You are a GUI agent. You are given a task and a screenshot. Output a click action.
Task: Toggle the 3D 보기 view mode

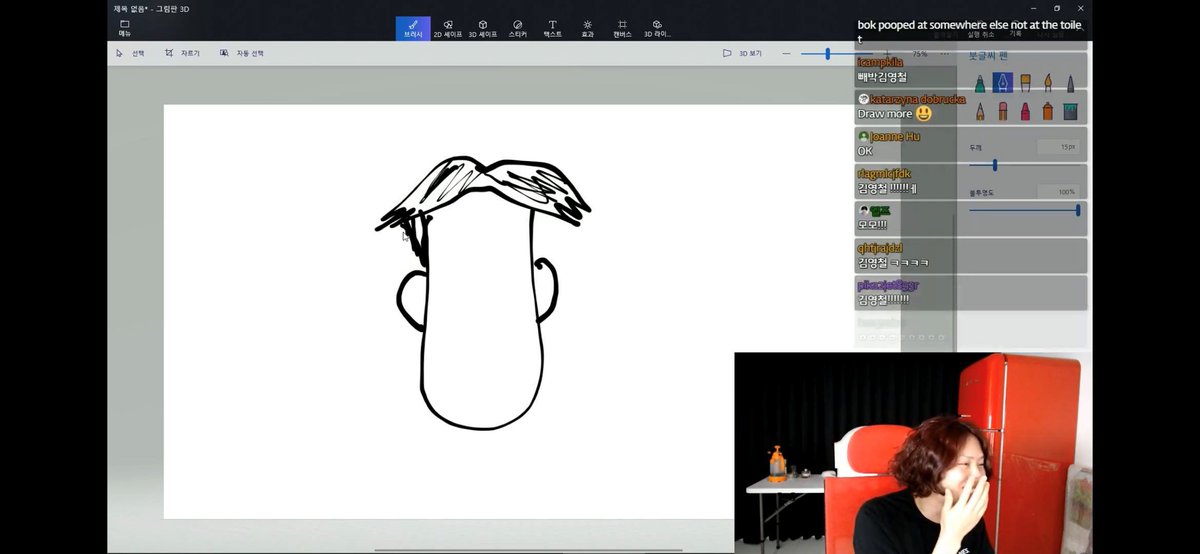(742, 53)
